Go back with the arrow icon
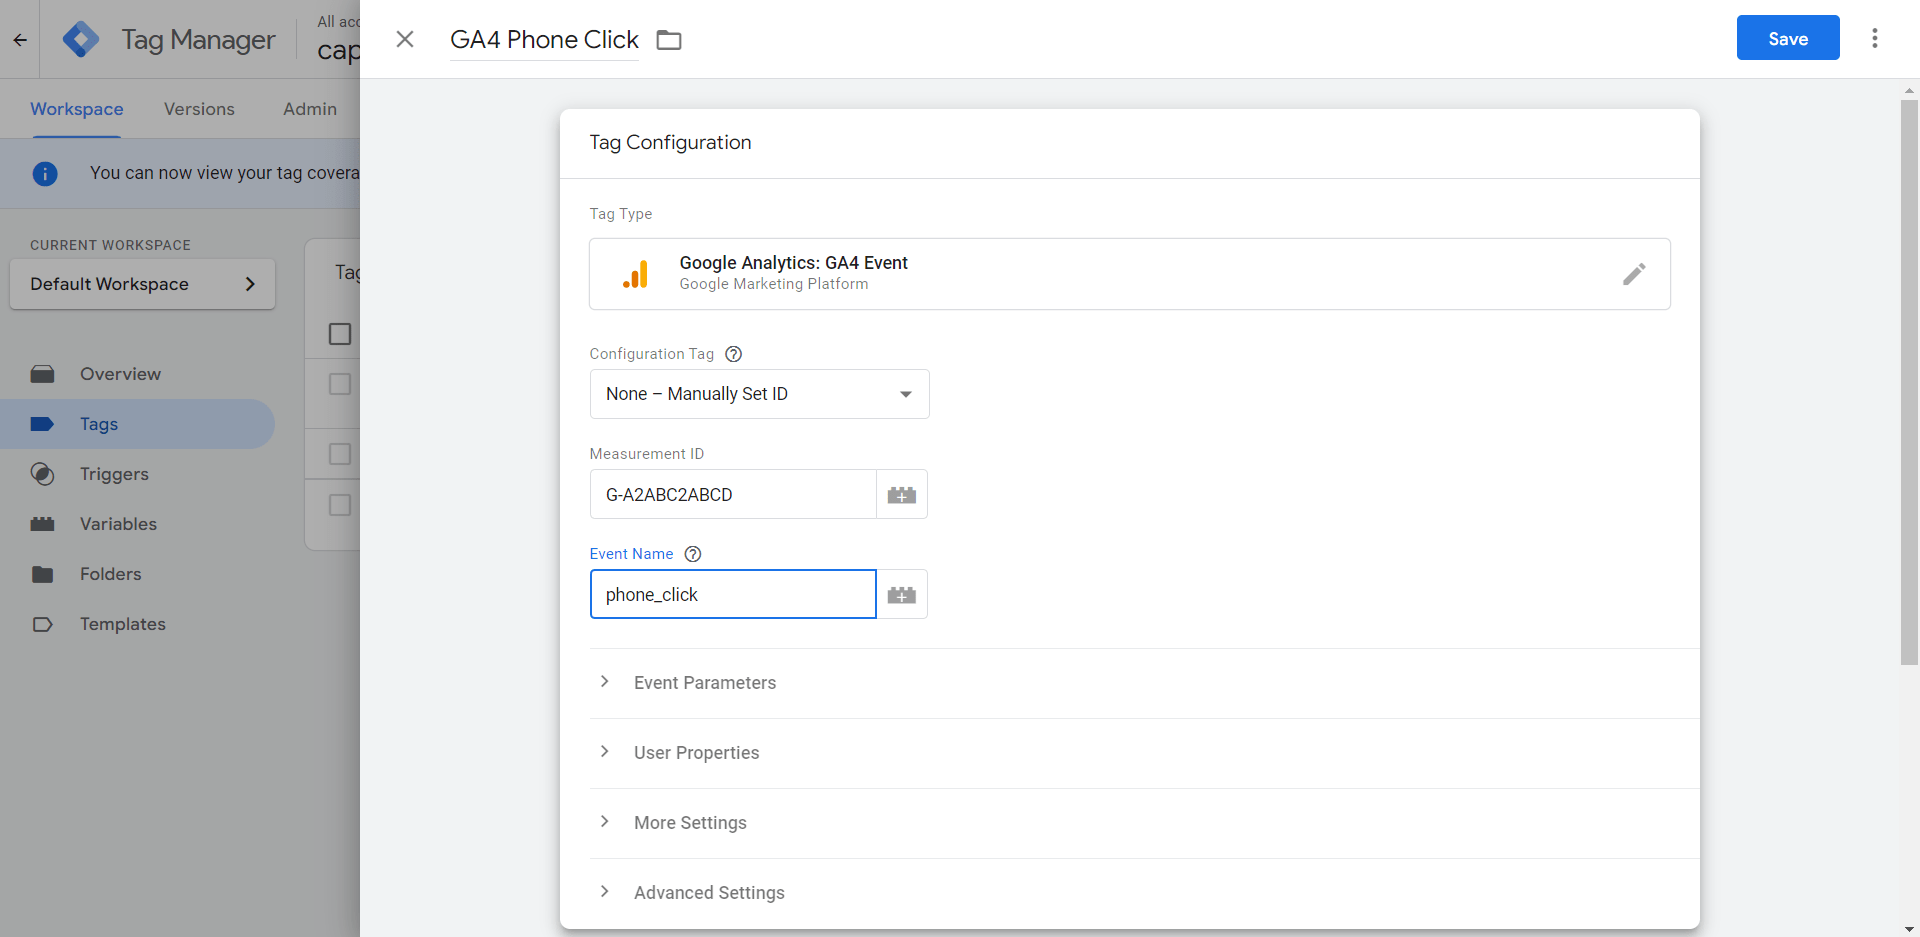The width and height of the screenshot is (1920, 937). pos(20,40)
